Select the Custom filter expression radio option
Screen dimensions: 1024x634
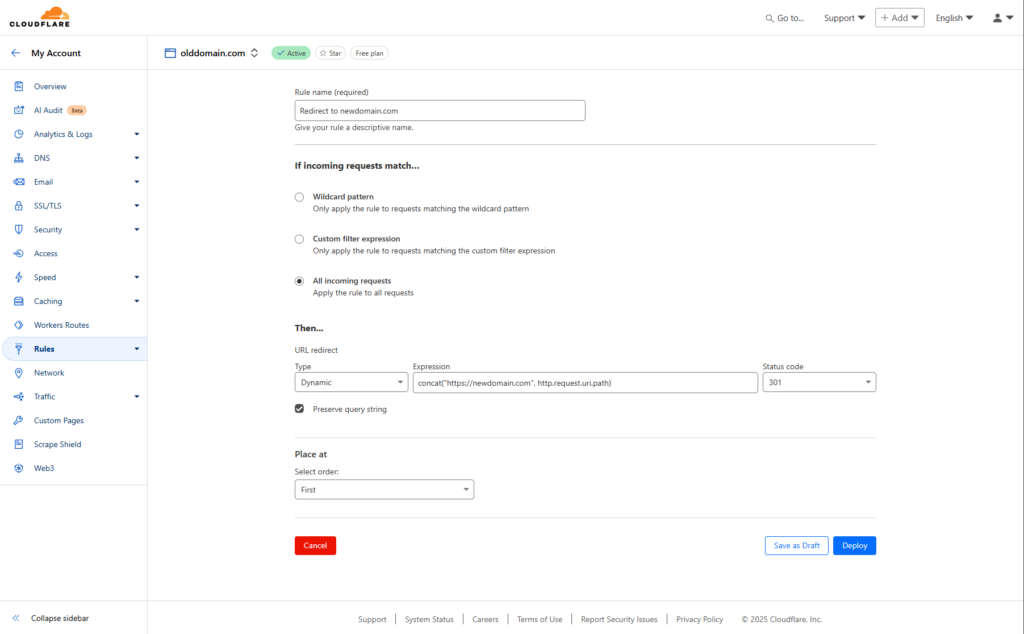coord(299,239)
